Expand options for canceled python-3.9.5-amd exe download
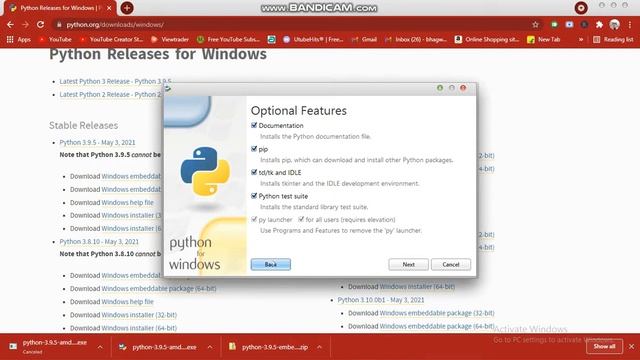This screenshot has width=640, height=360. pyautogui.click(x=100, y=347)
